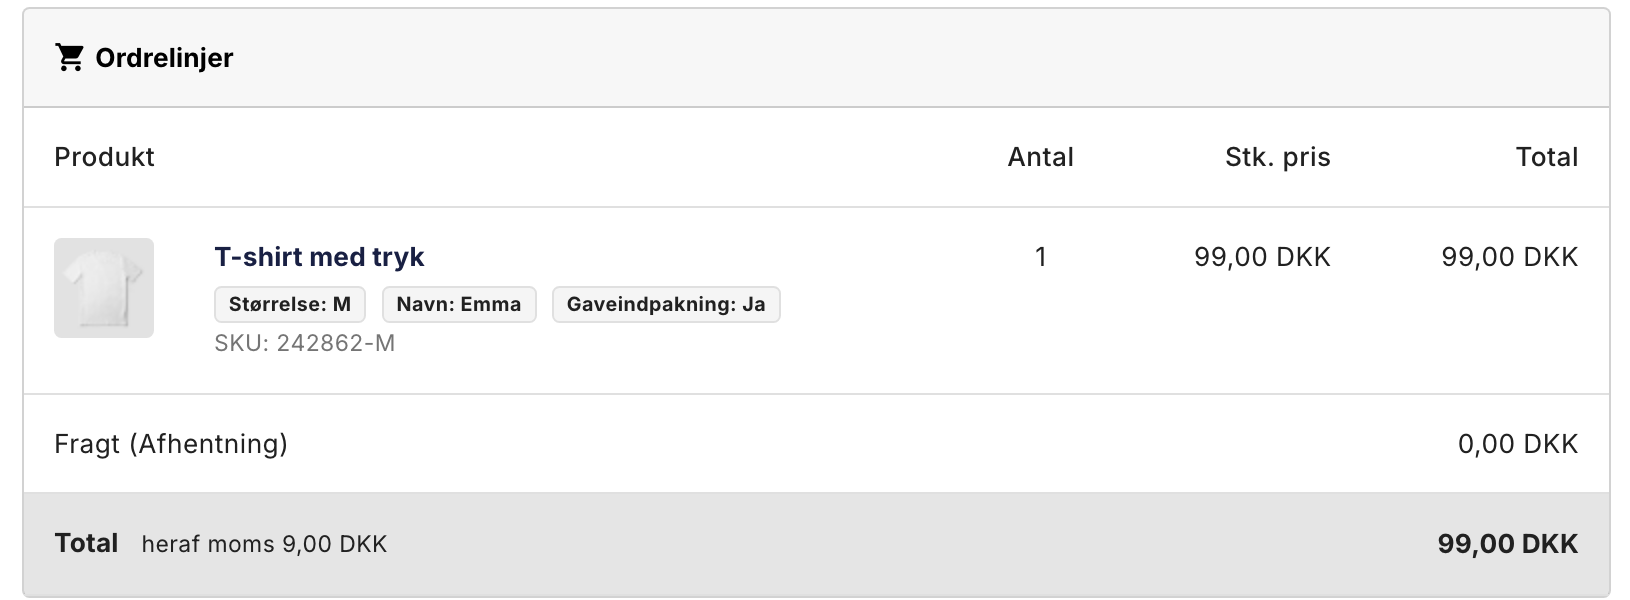Click the Antal column header
The height and width of the screenshot is (600, 1630).
coord(1040,157)
